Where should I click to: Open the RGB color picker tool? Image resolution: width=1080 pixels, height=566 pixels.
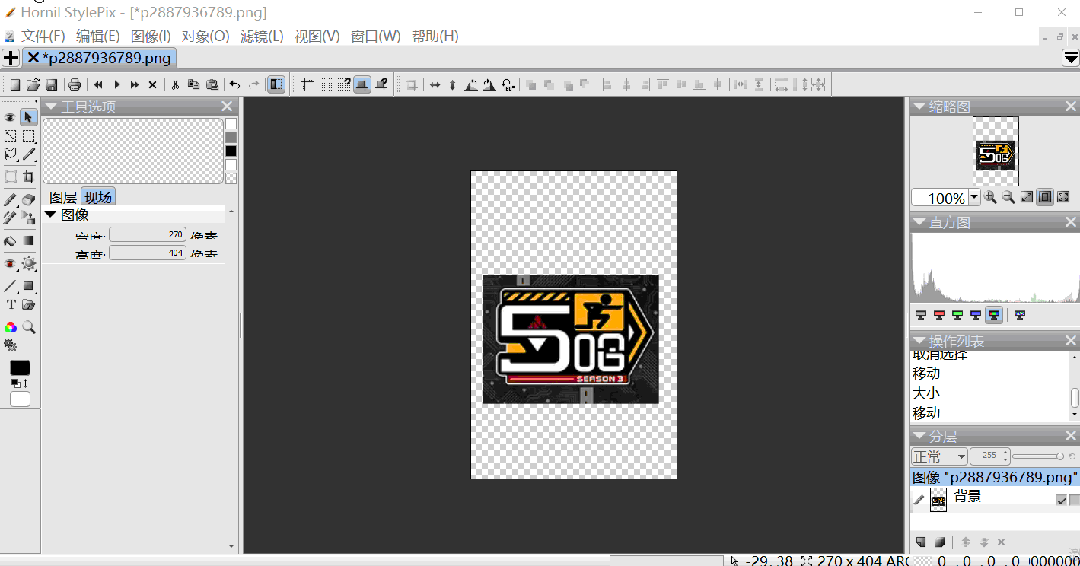10,327
